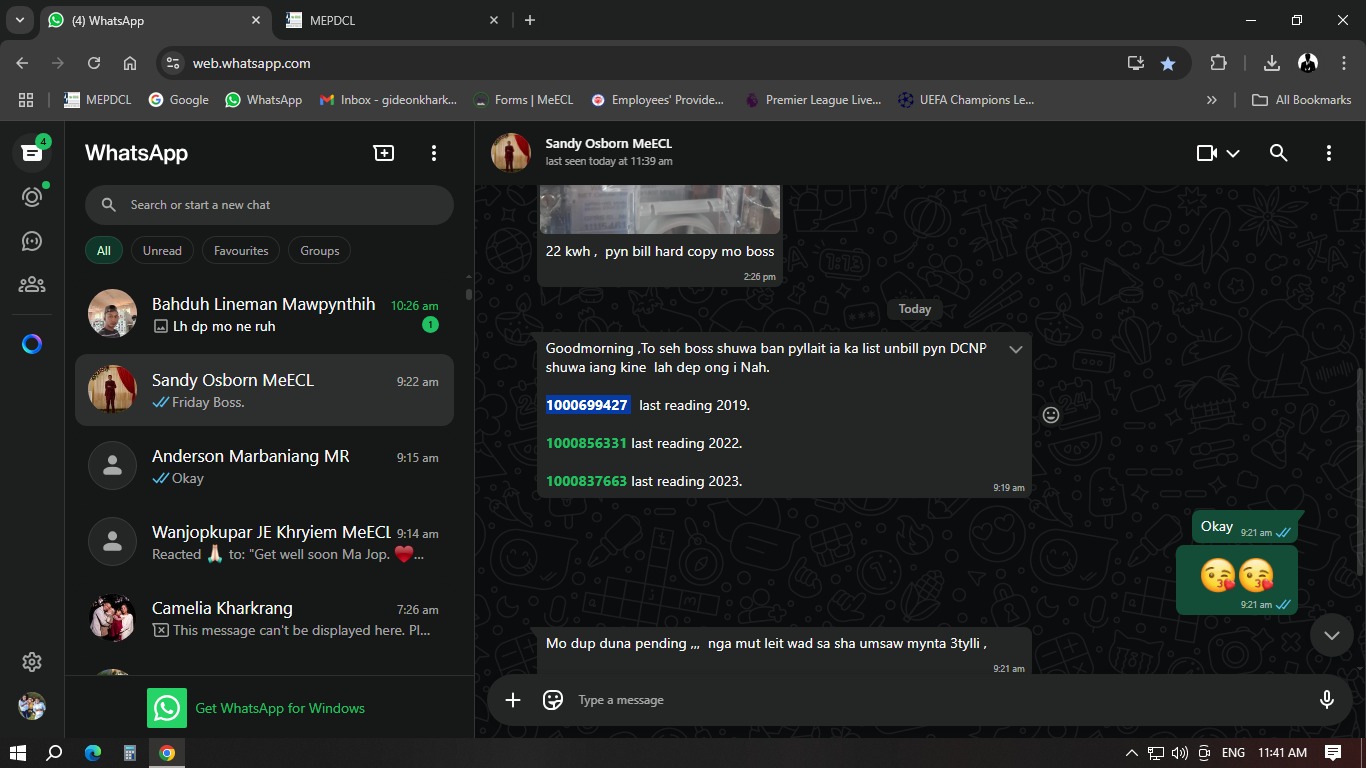Open the emoji and sticker picker
This screenshot has width=1366, height=768.
click(553, 700)
